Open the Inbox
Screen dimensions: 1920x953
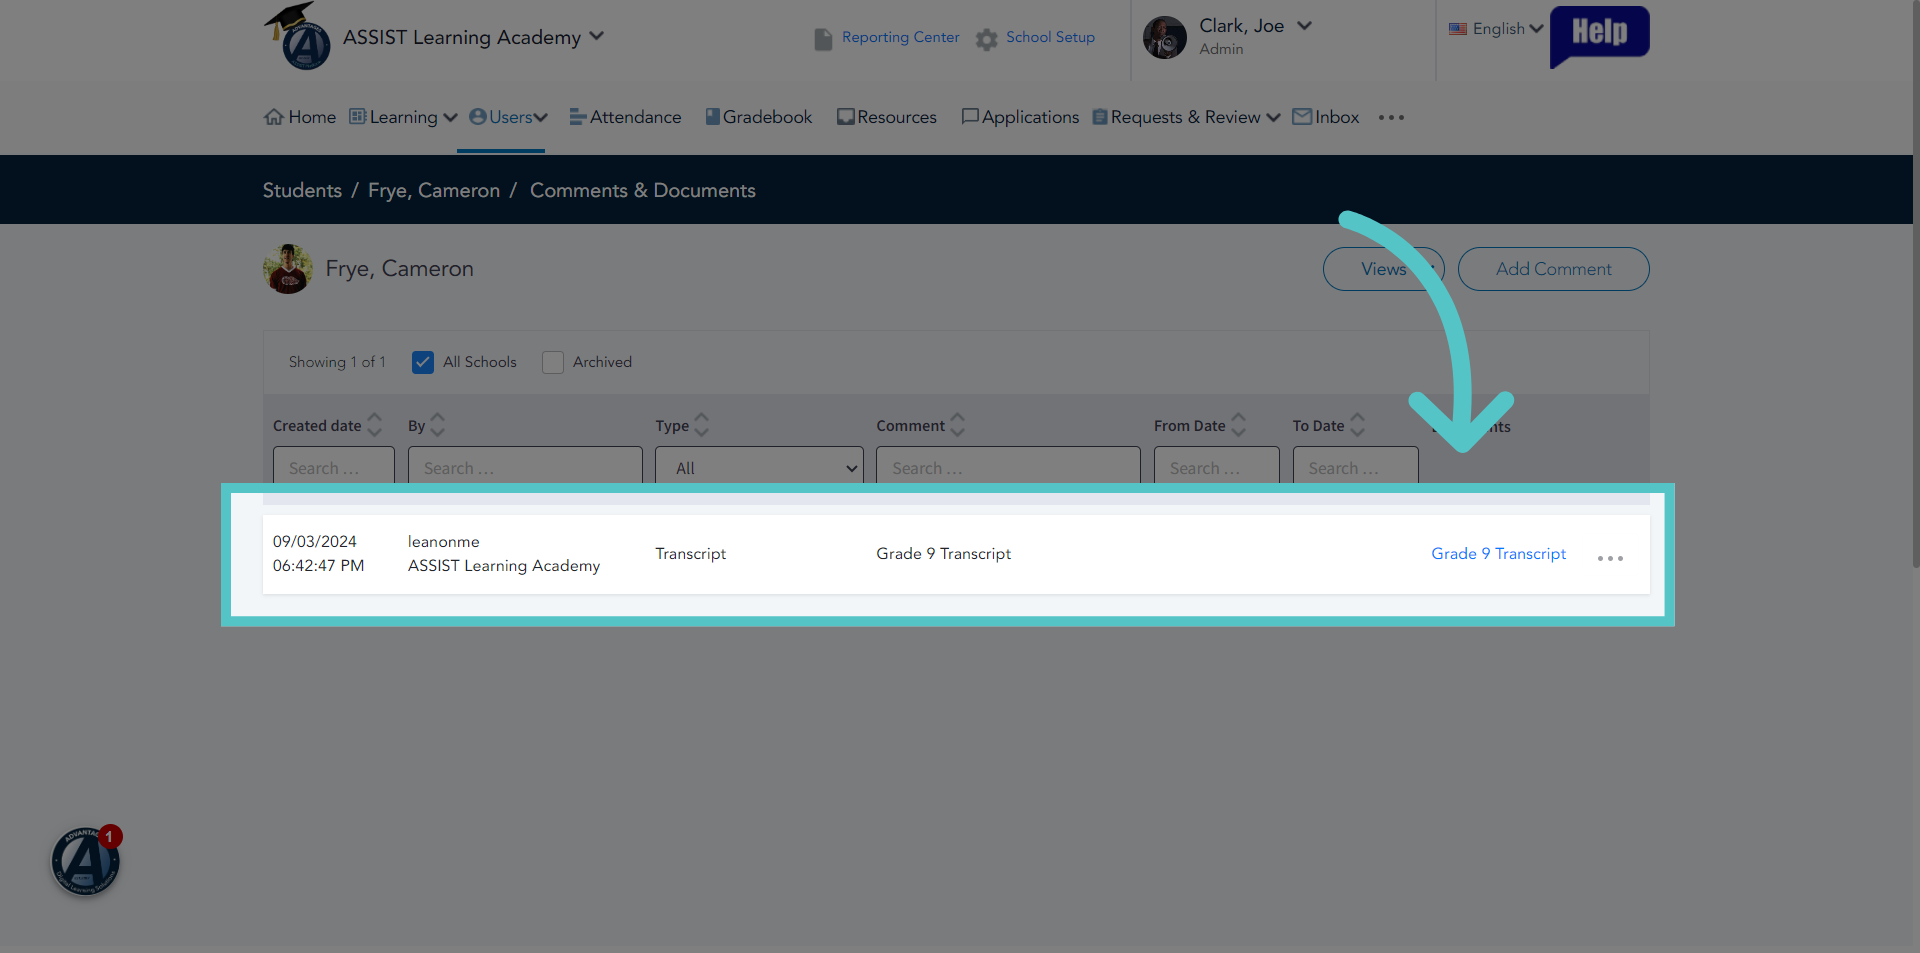[x=1337, y=117]
